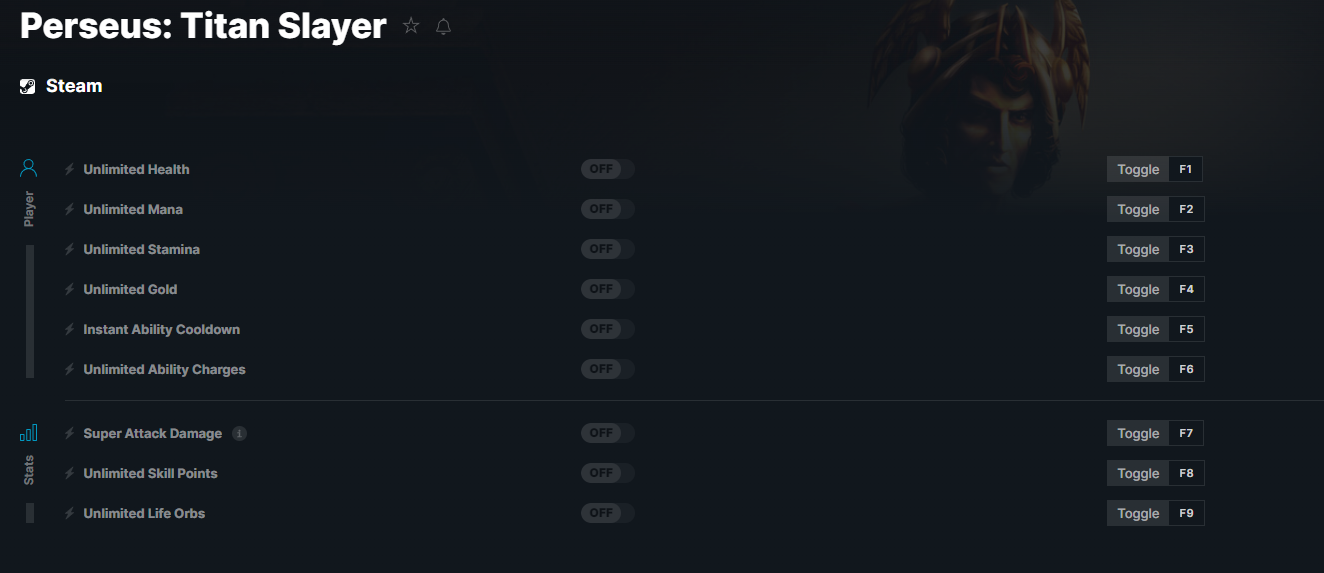Favorite the game with the star icon
The image size is (1324, 573).
(411, 26)
